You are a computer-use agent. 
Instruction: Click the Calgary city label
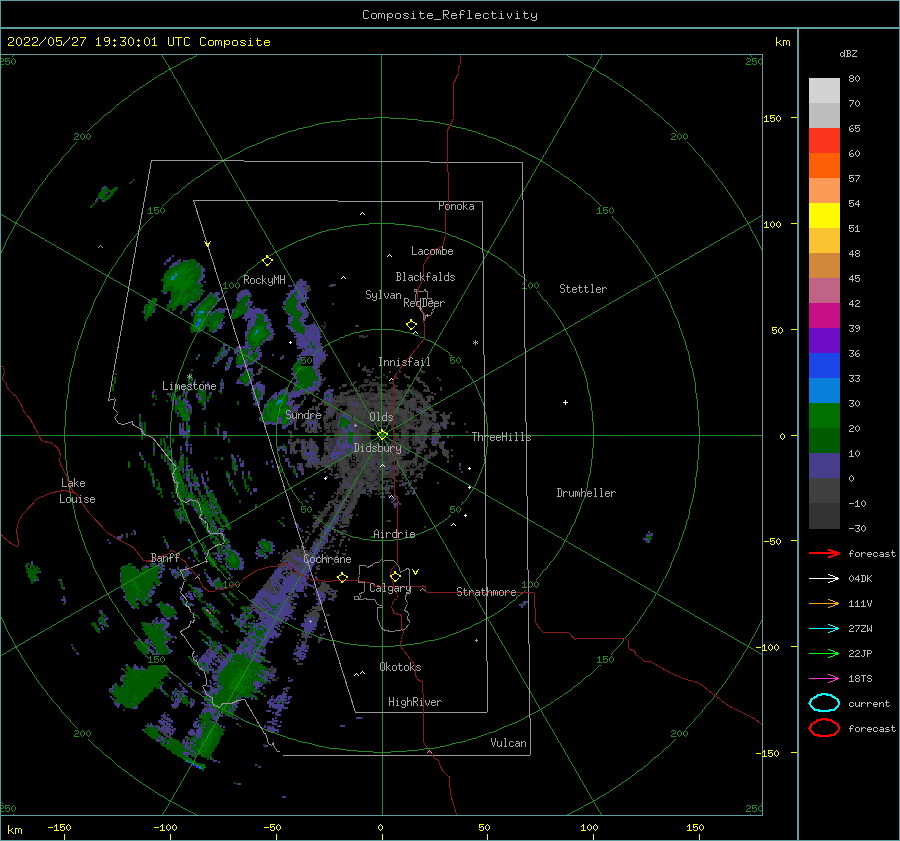tap(390, 588)
